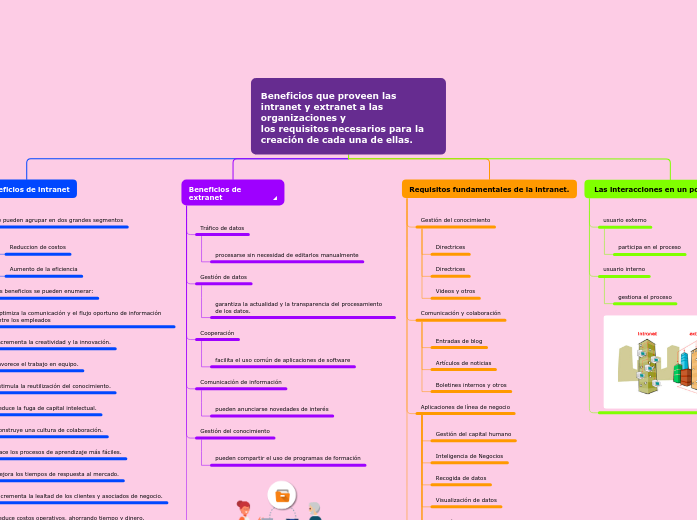Click 'gestiona el proceso' item
The height and width of the screenshot is (520, 697).
coord(645,297)
